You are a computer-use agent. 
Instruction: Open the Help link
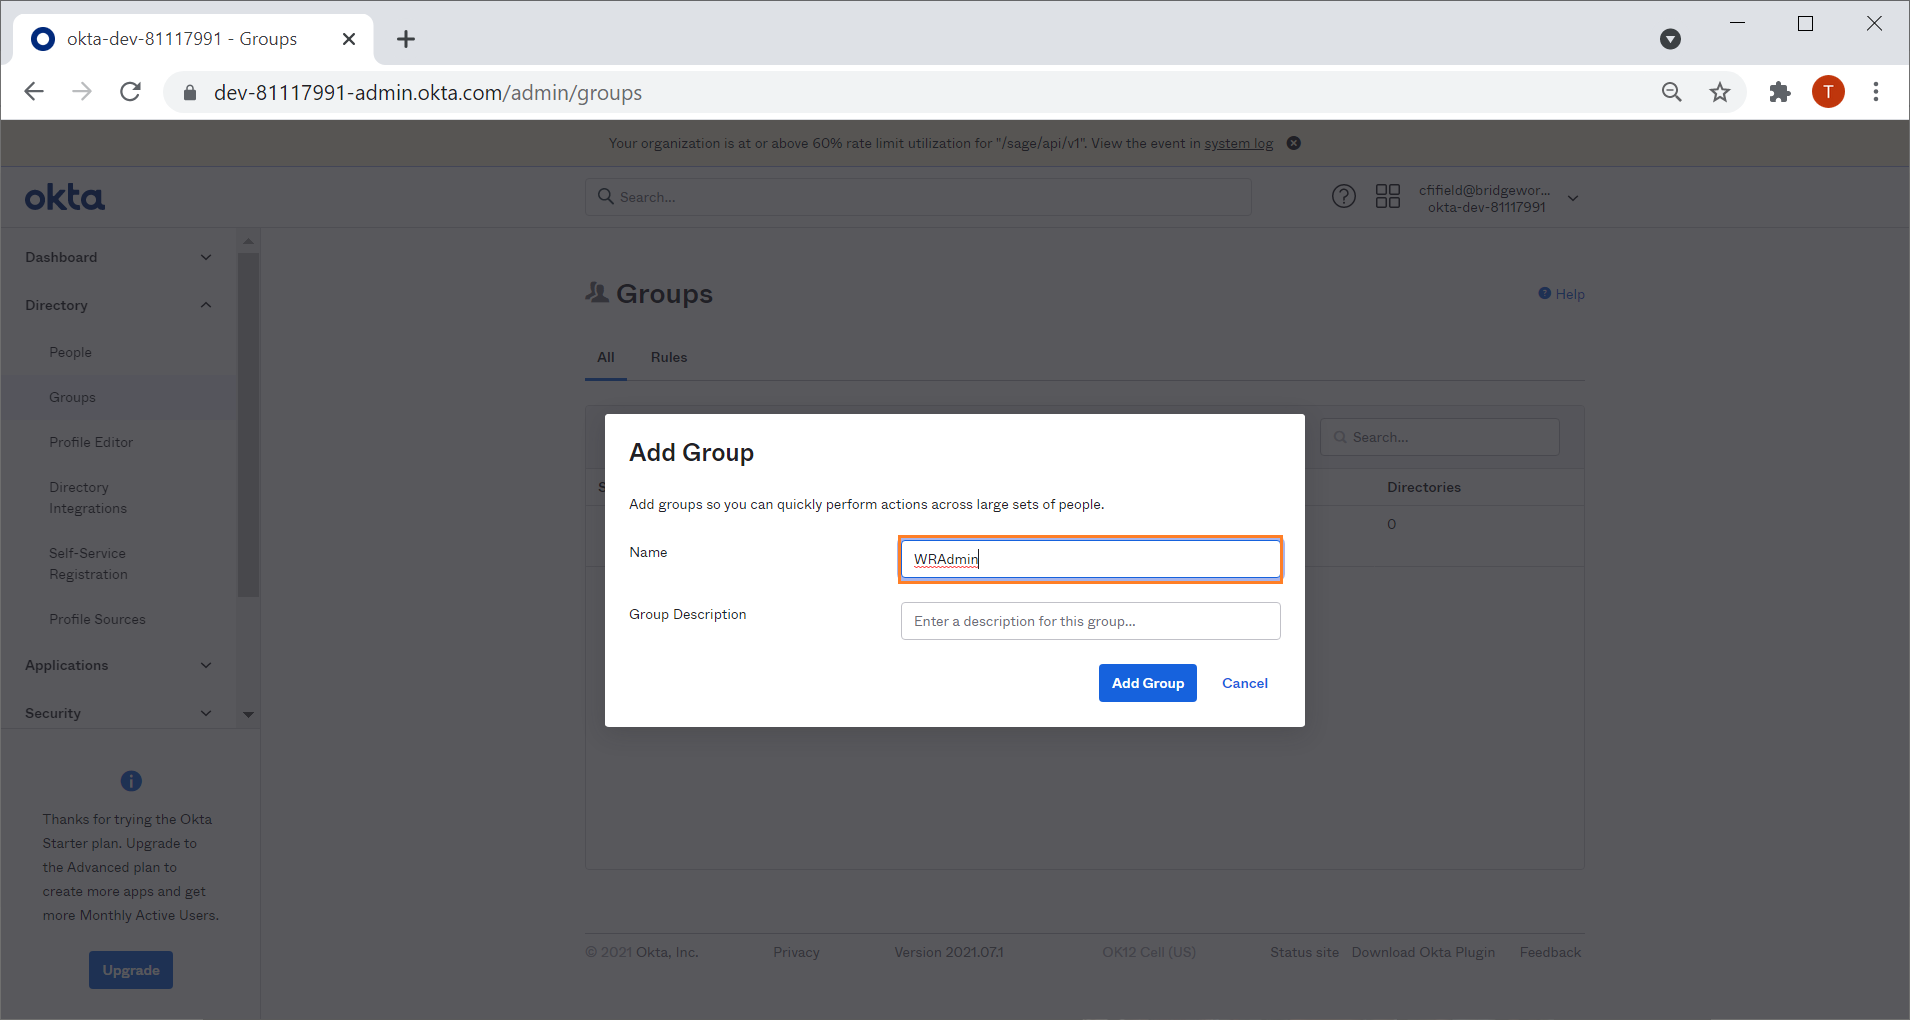coord(1562,294)
